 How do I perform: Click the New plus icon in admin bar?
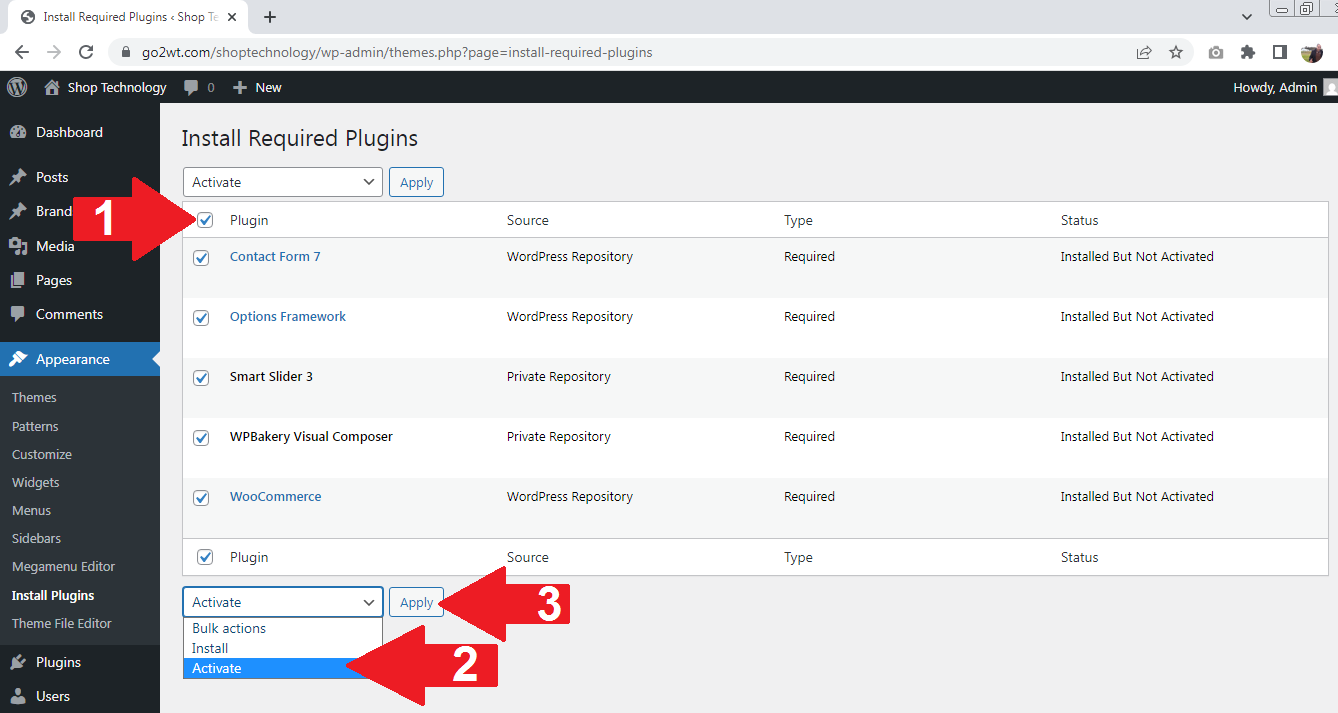240,88
